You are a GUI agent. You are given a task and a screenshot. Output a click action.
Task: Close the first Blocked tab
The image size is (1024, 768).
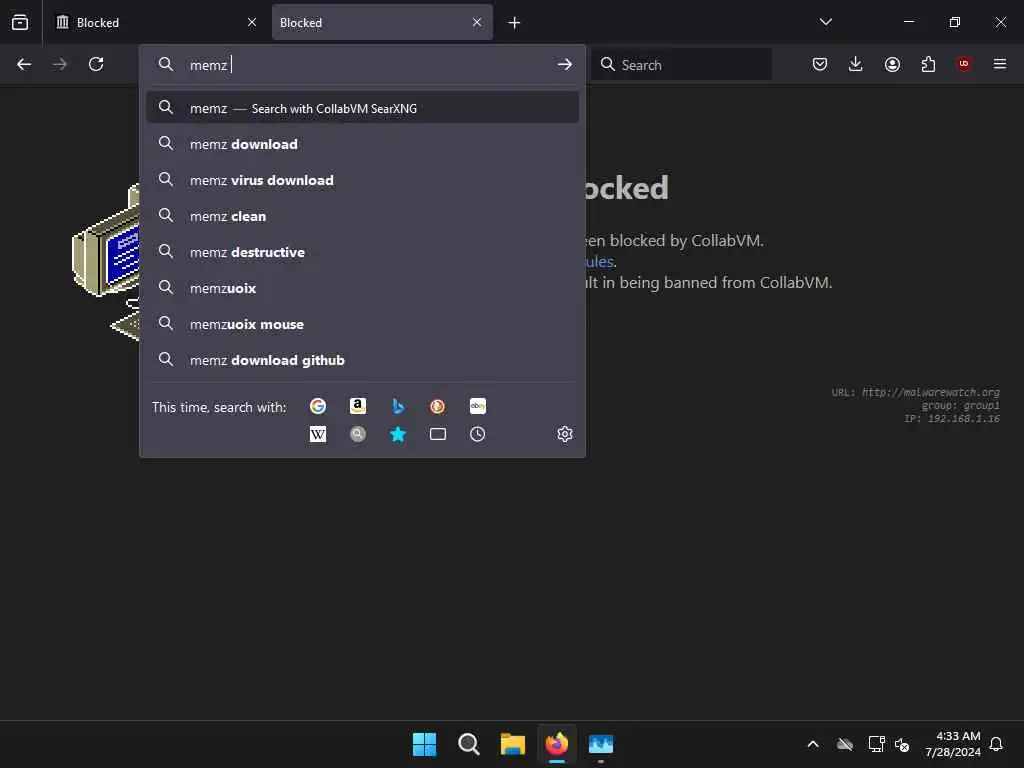251,22
